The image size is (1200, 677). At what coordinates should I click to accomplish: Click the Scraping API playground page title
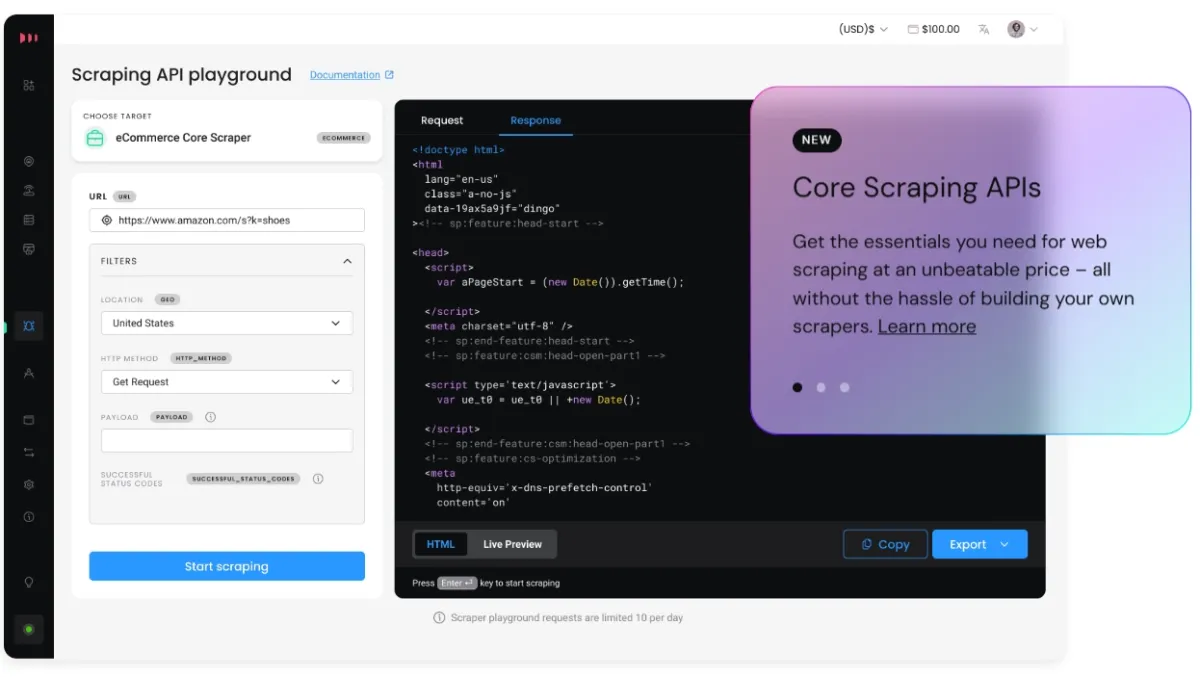click(182, 75)
